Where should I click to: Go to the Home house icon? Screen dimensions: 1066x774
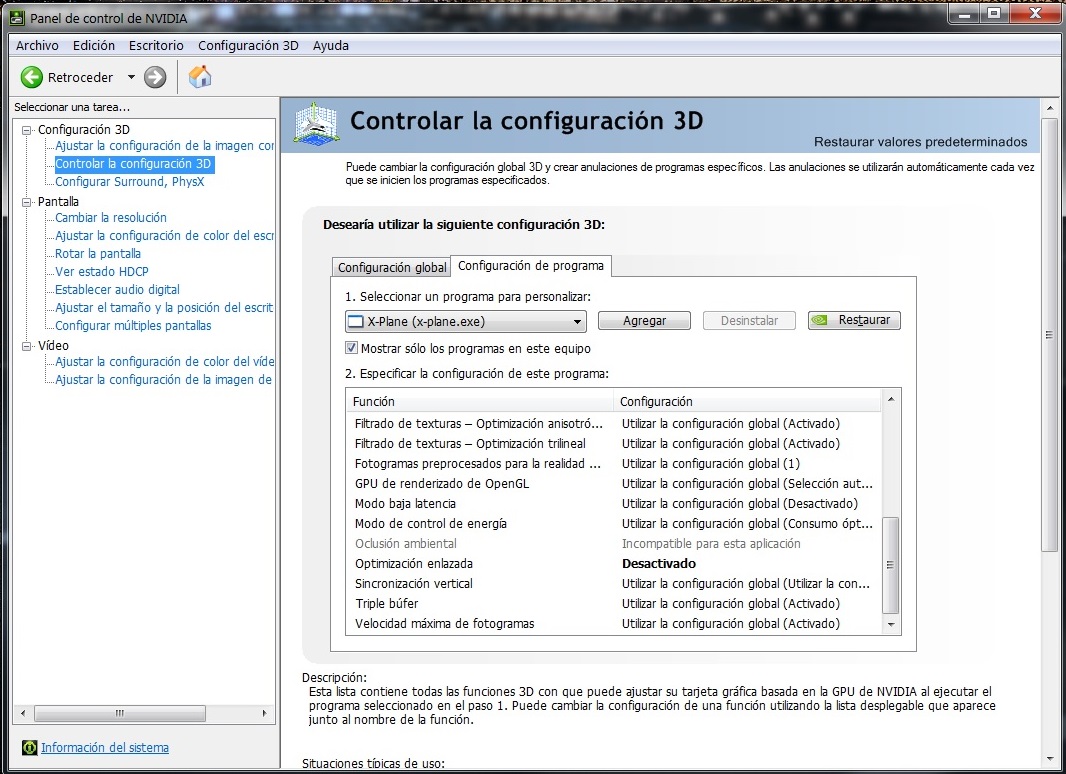click(200, 77)
